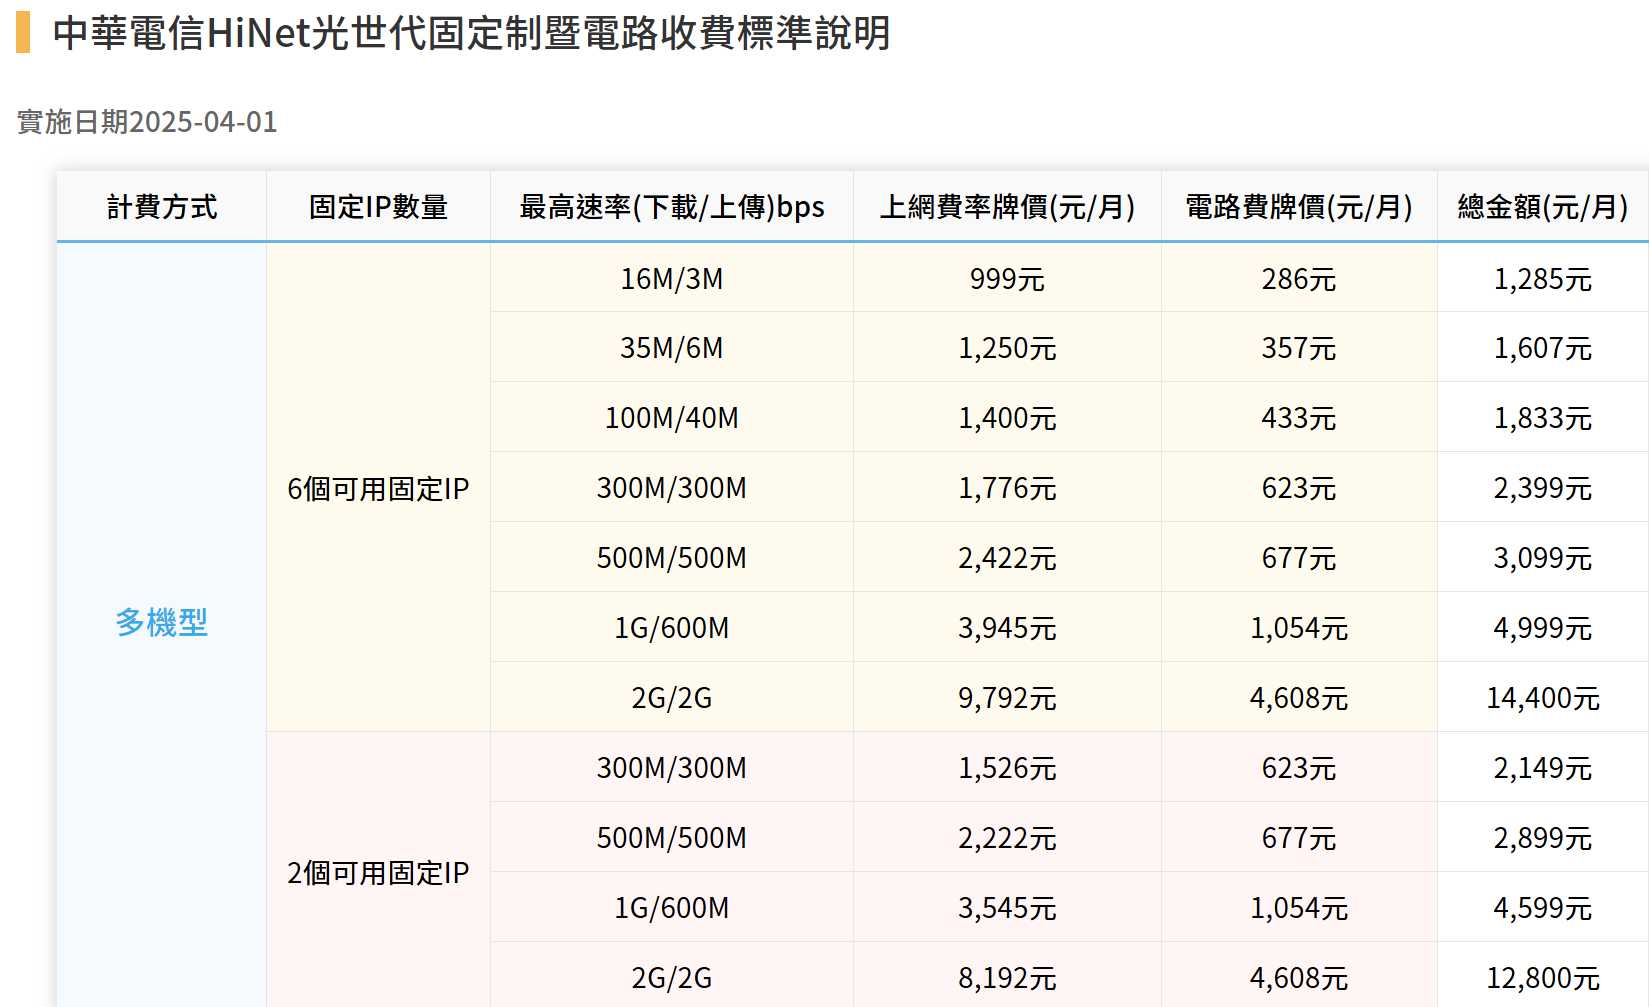Click 1G/600M in the 3,945元 row

[x=672, y=628]
